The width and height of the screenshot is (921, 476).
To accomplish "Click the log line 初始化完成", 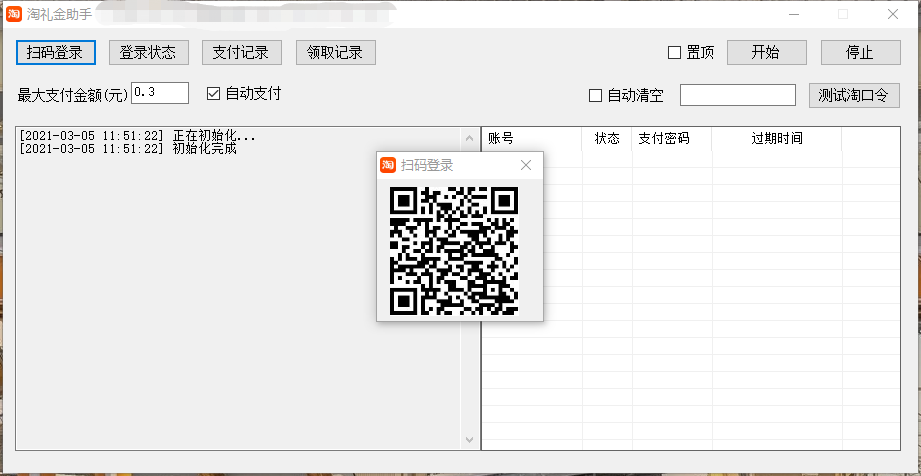I will point(127,149).
